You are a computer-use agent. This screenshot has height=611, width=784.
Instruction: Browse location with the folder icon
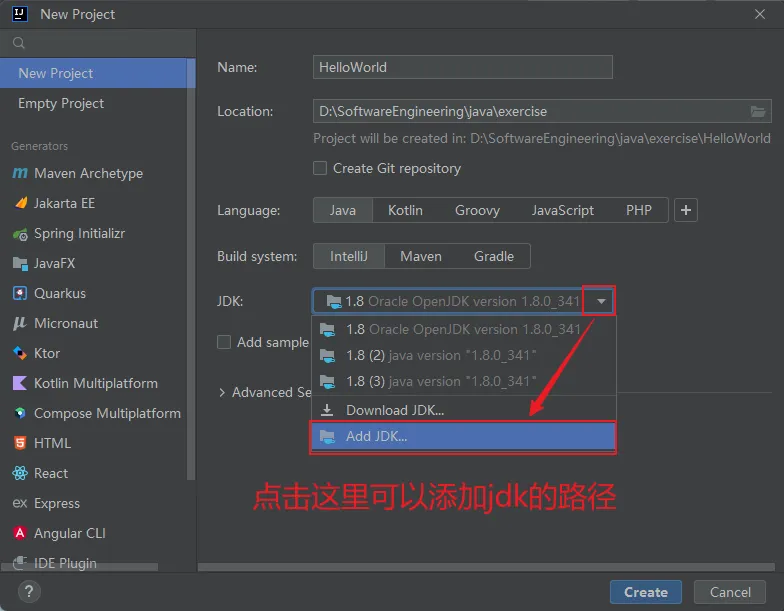(758, 112)
